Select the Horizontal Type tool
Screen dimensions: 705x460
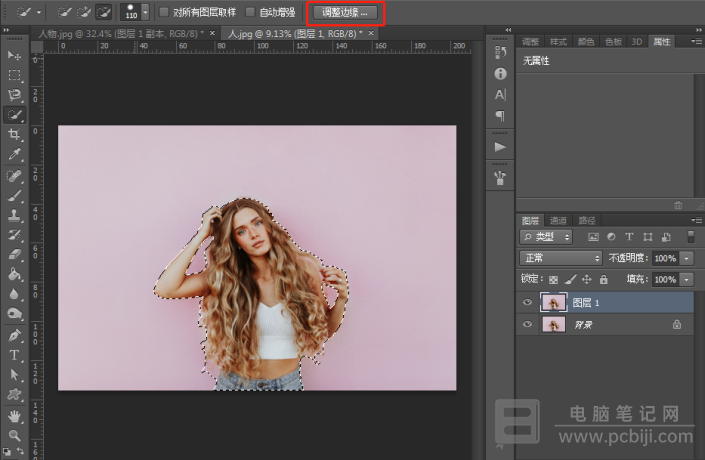[x=14, y=355]
